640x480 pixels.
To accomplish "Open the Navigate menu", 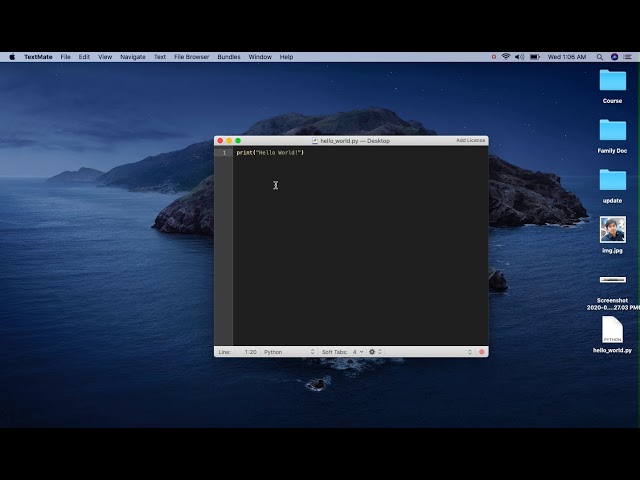I will 133,57.
